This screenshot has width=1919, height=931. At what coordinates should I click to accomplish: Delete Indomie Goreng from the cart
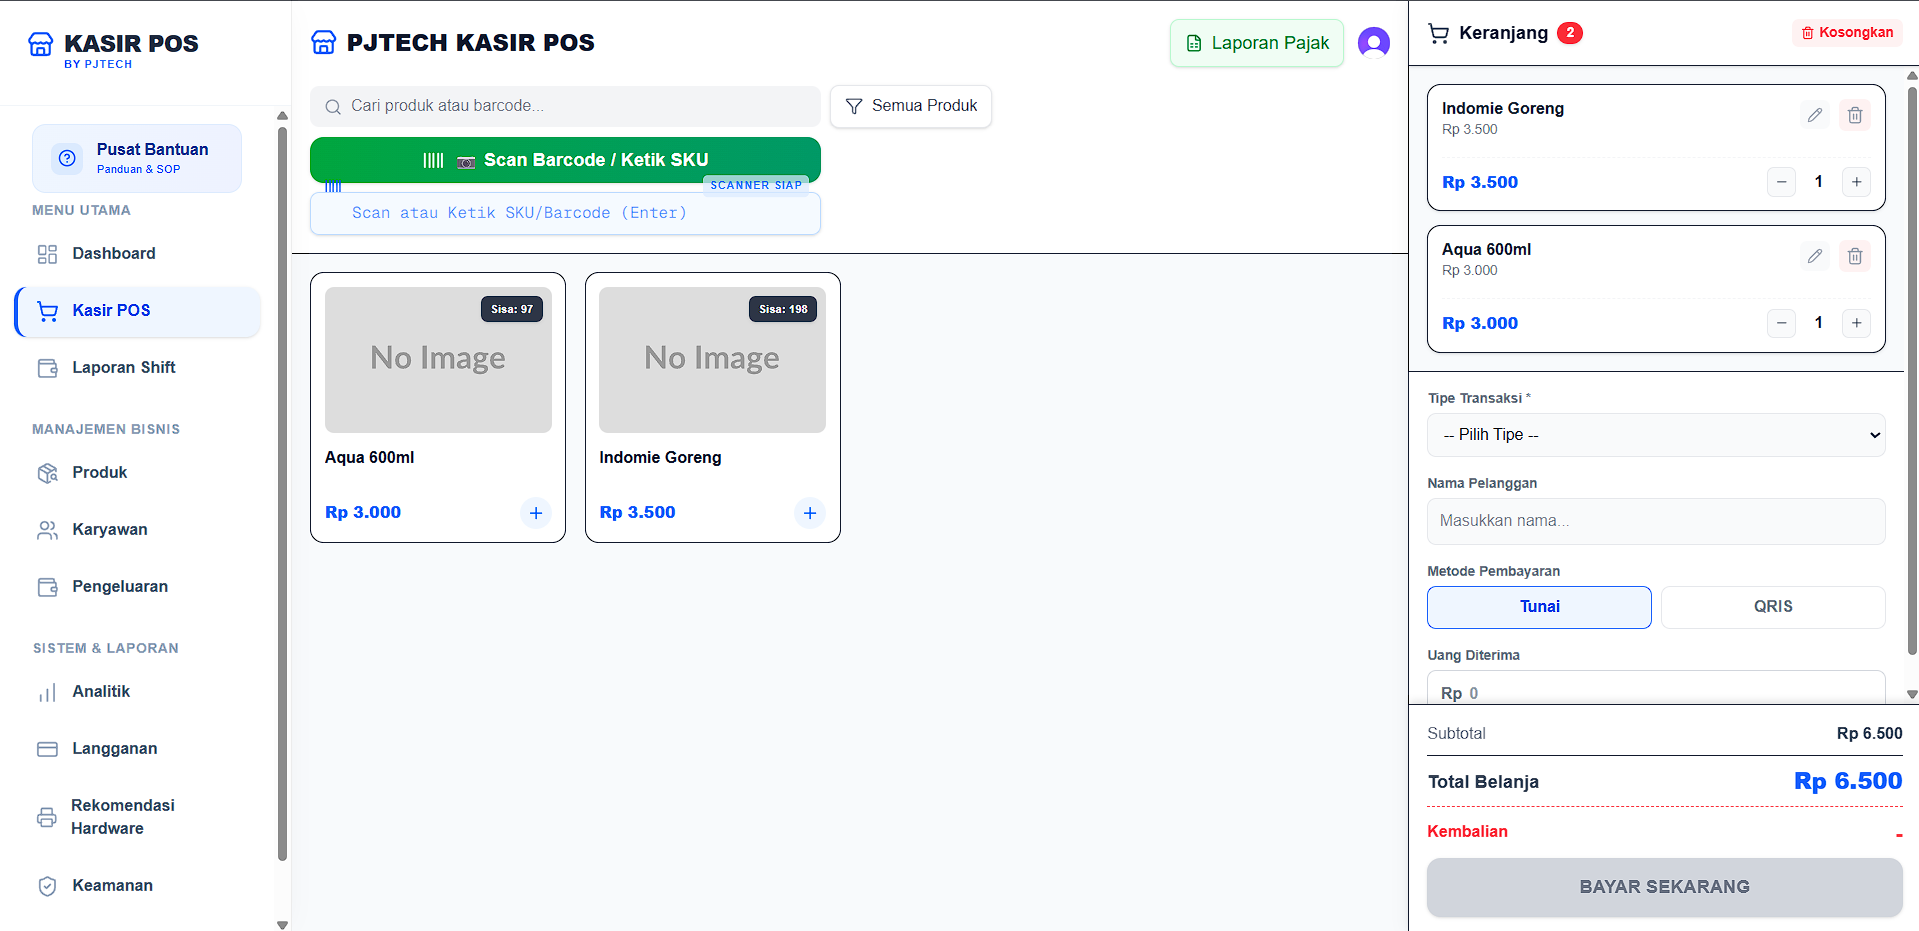pyautogui.click(x=1854, y=115)
